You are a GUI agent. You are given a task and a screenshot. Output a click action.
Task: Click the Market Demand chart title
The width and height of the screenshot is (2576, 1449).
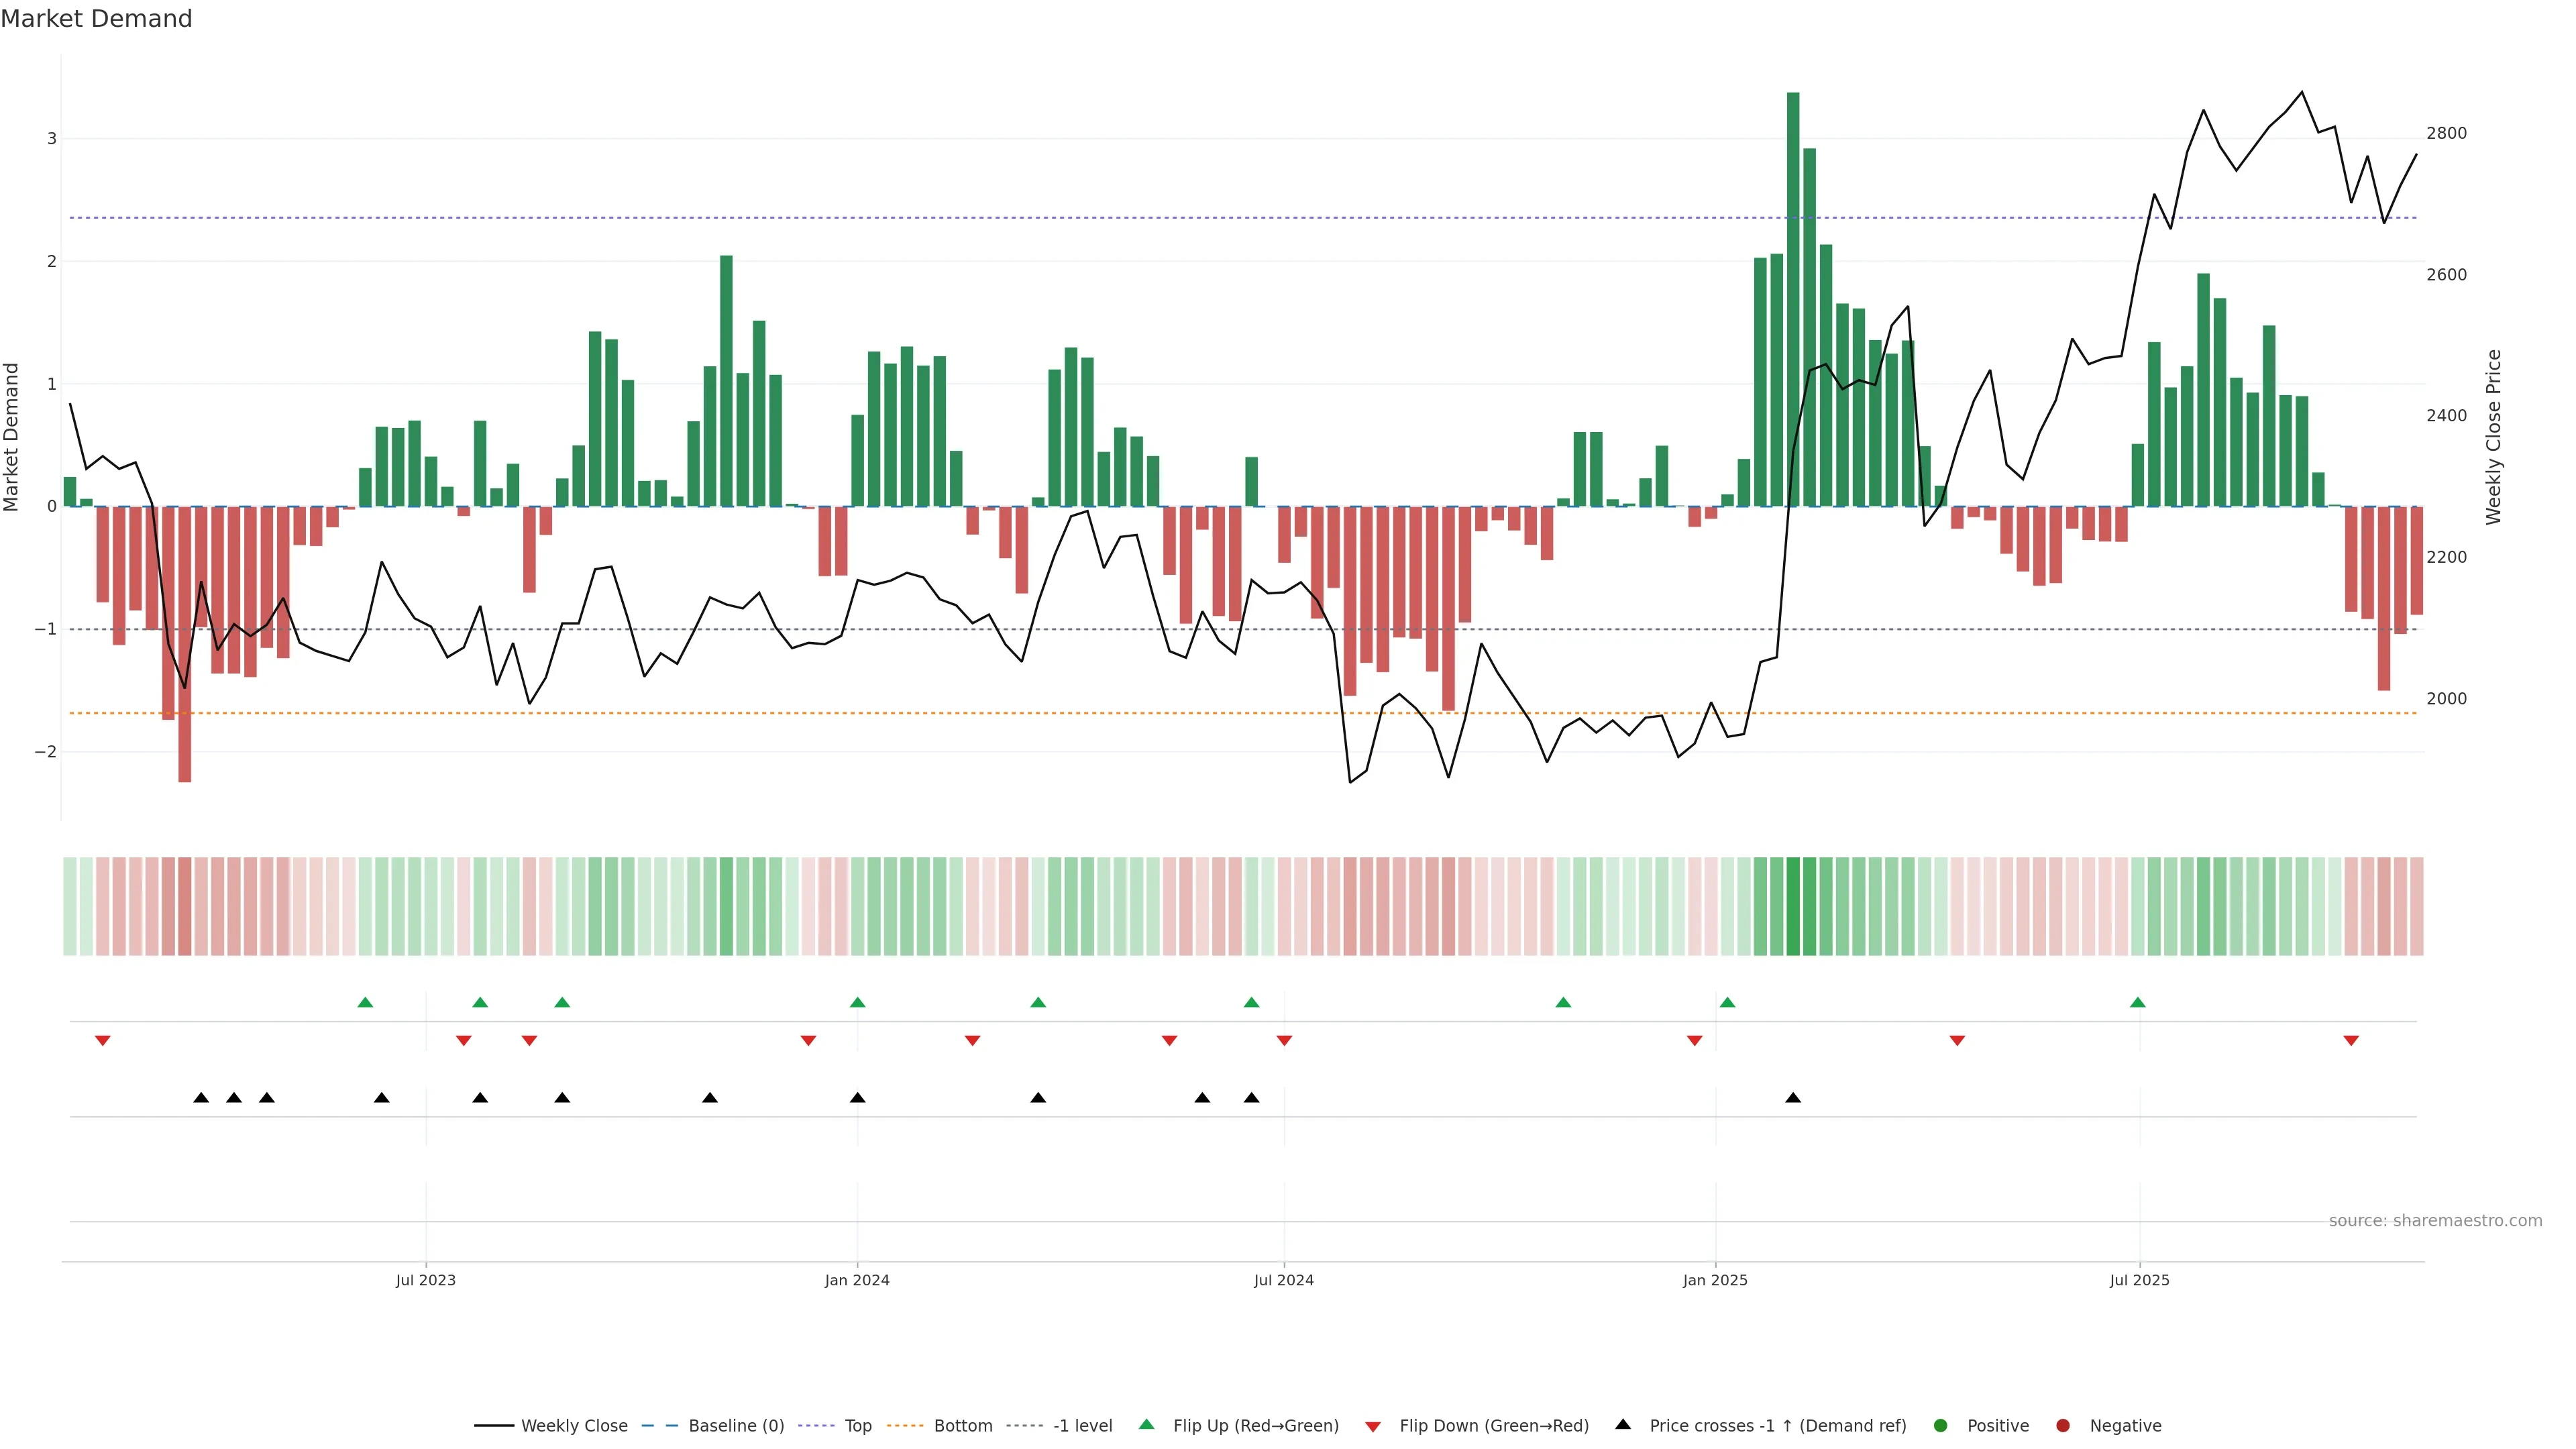pyautogui.click(x=96, y=19)
